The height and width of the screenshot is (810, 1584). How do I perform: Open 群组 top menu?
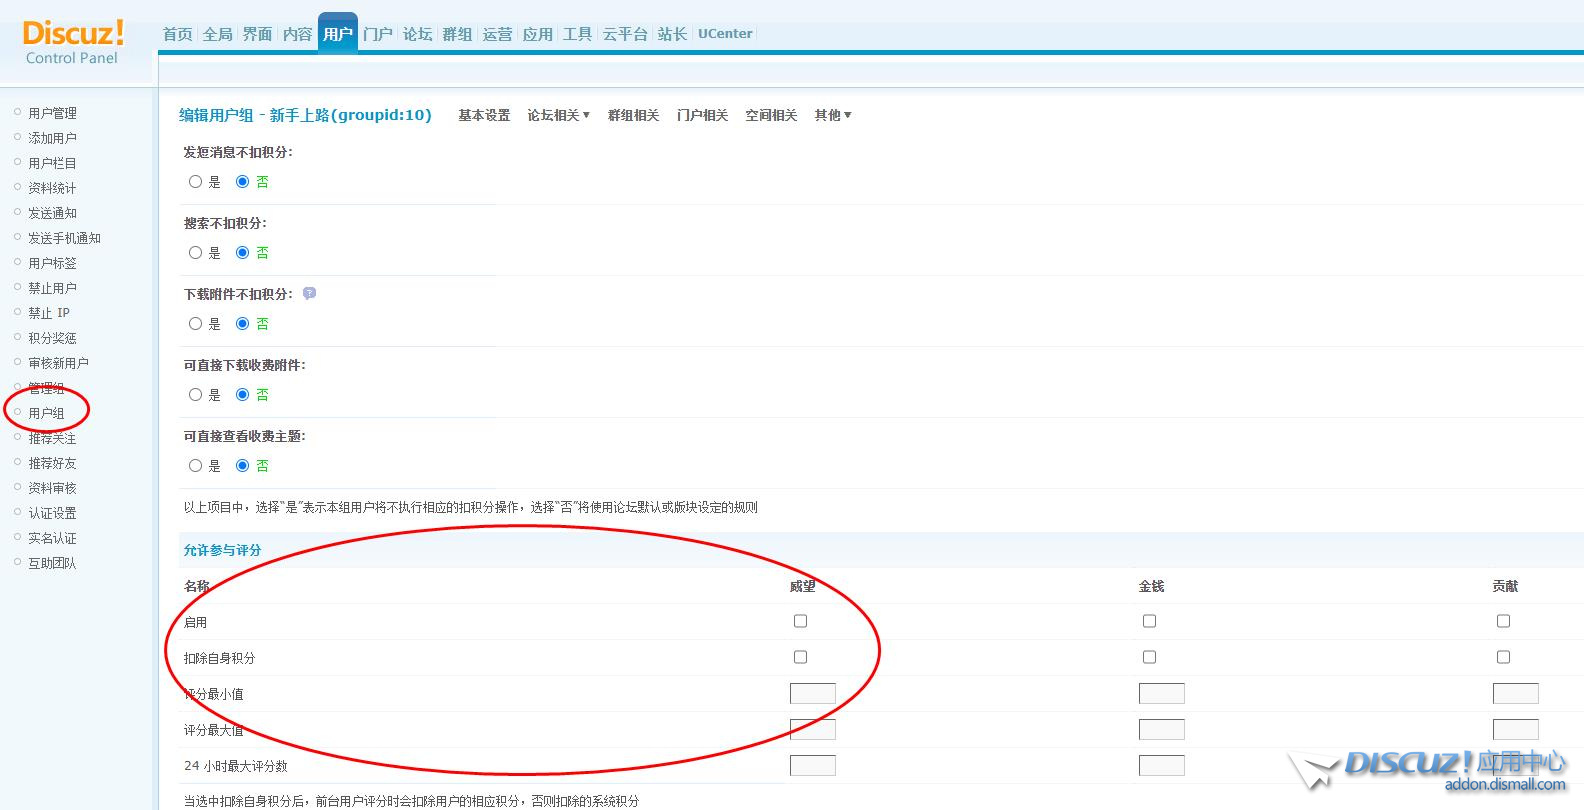coord(458,34)
